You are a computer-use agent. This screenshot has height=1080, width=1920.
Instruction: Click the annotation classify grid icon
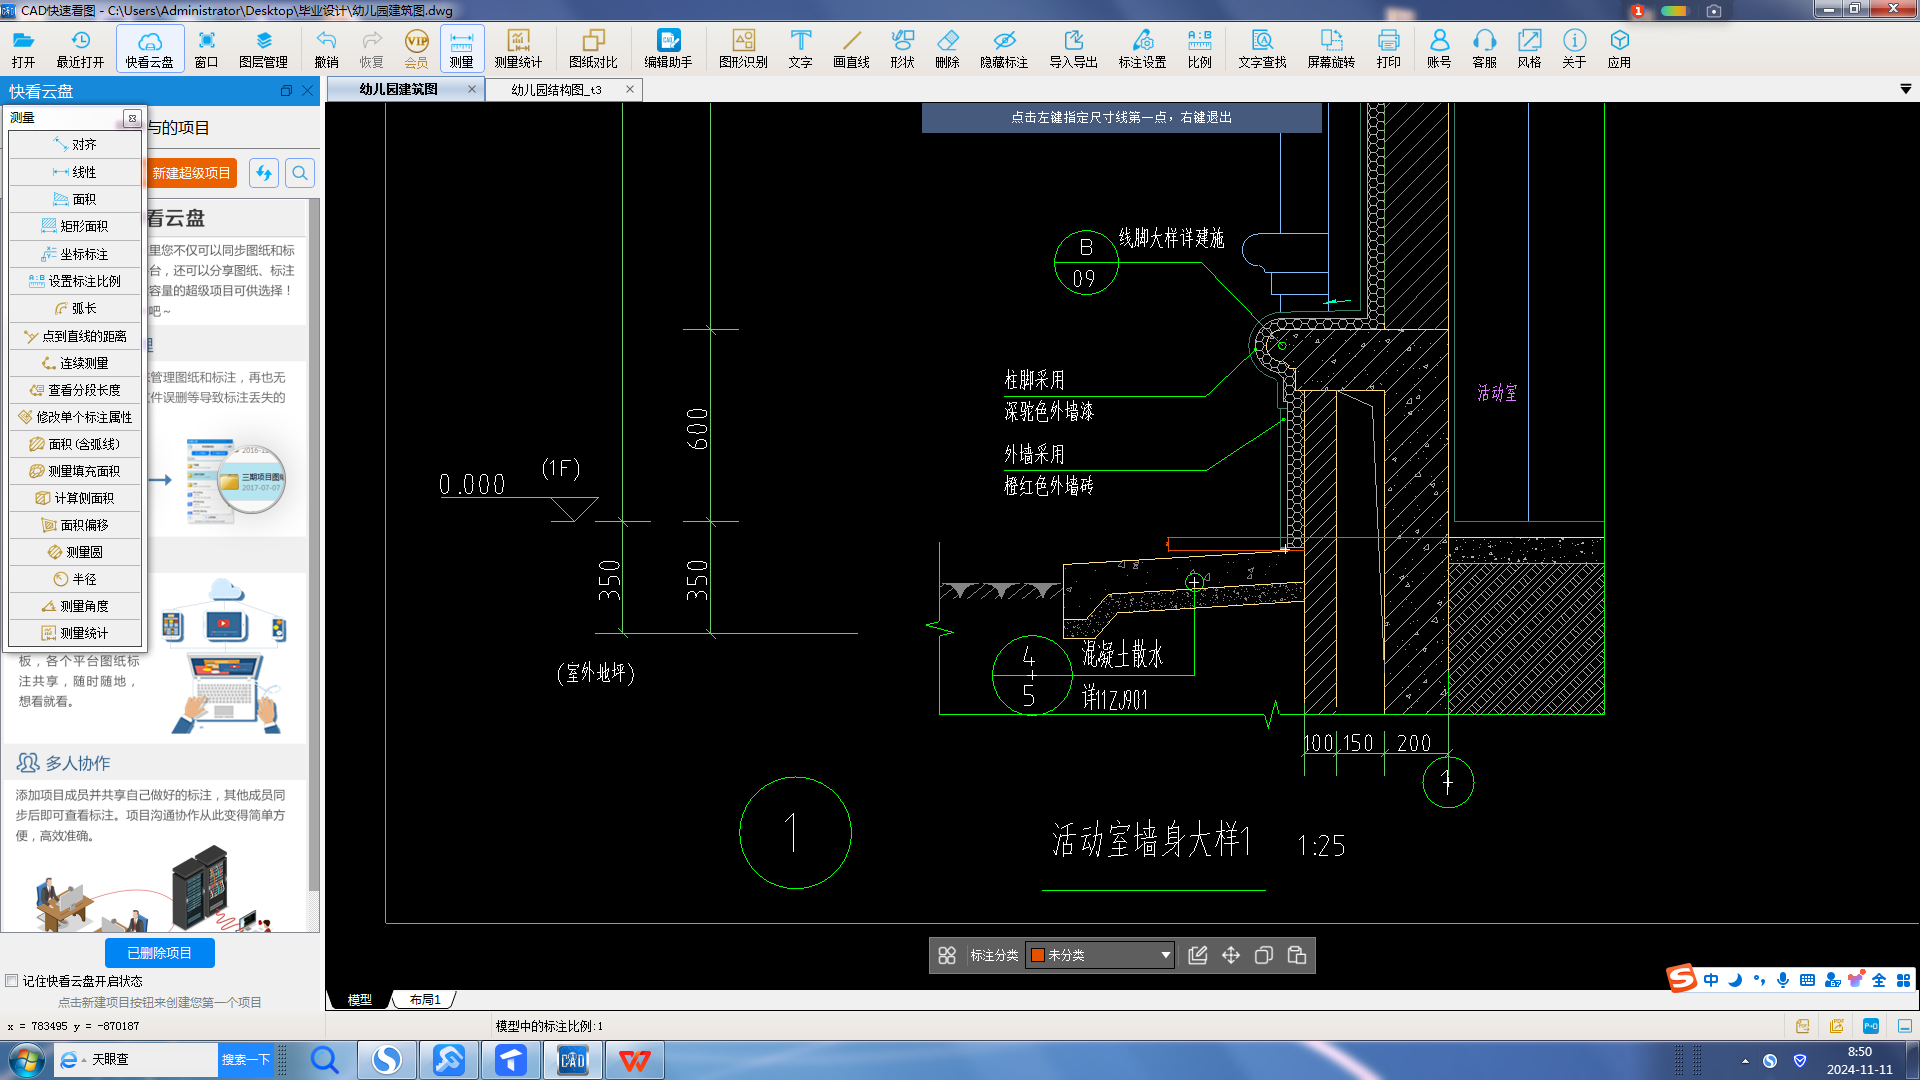(947, 955)
